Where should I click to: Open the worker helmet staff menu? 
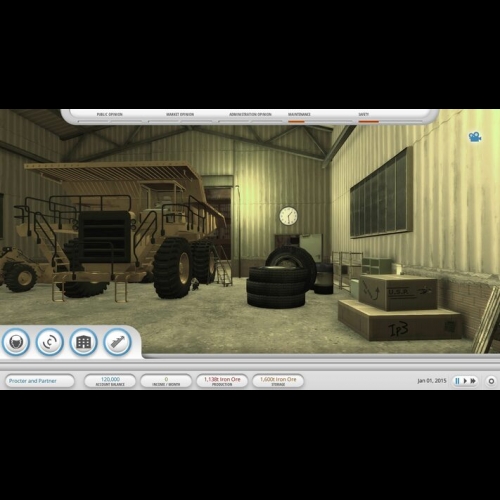tap(16, 342)
